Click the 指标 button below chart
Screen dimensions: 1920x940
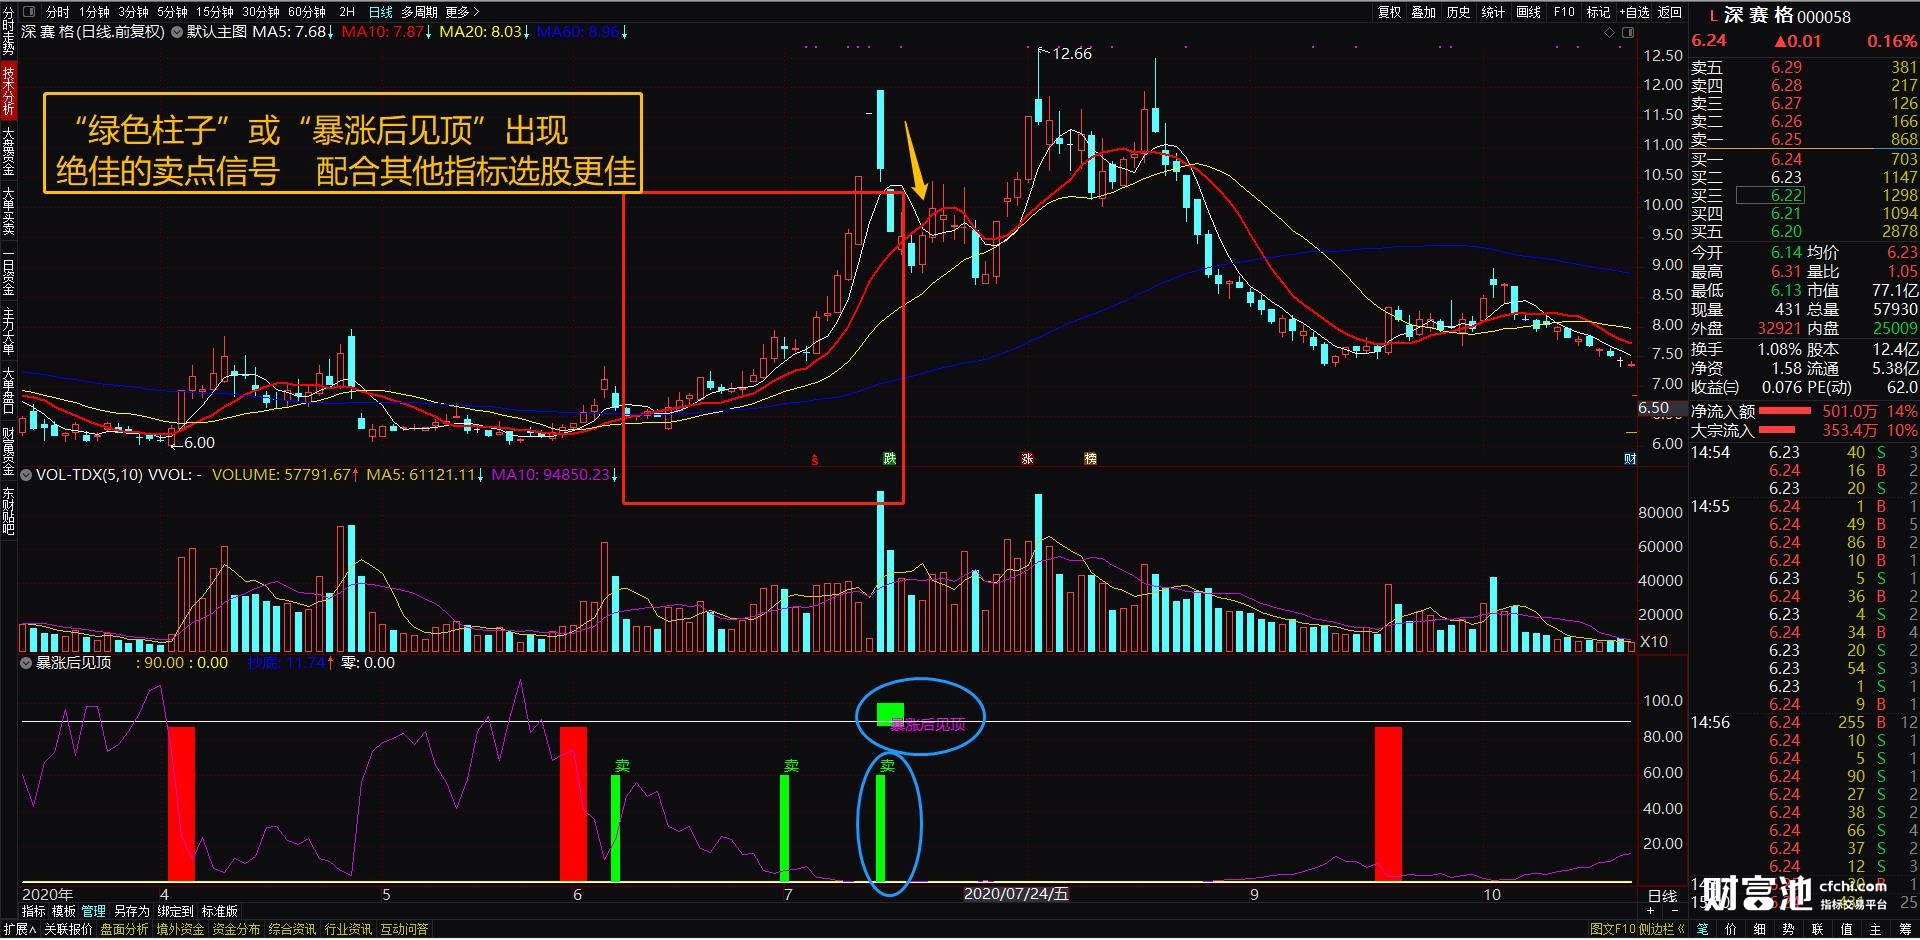click(34, 912)
